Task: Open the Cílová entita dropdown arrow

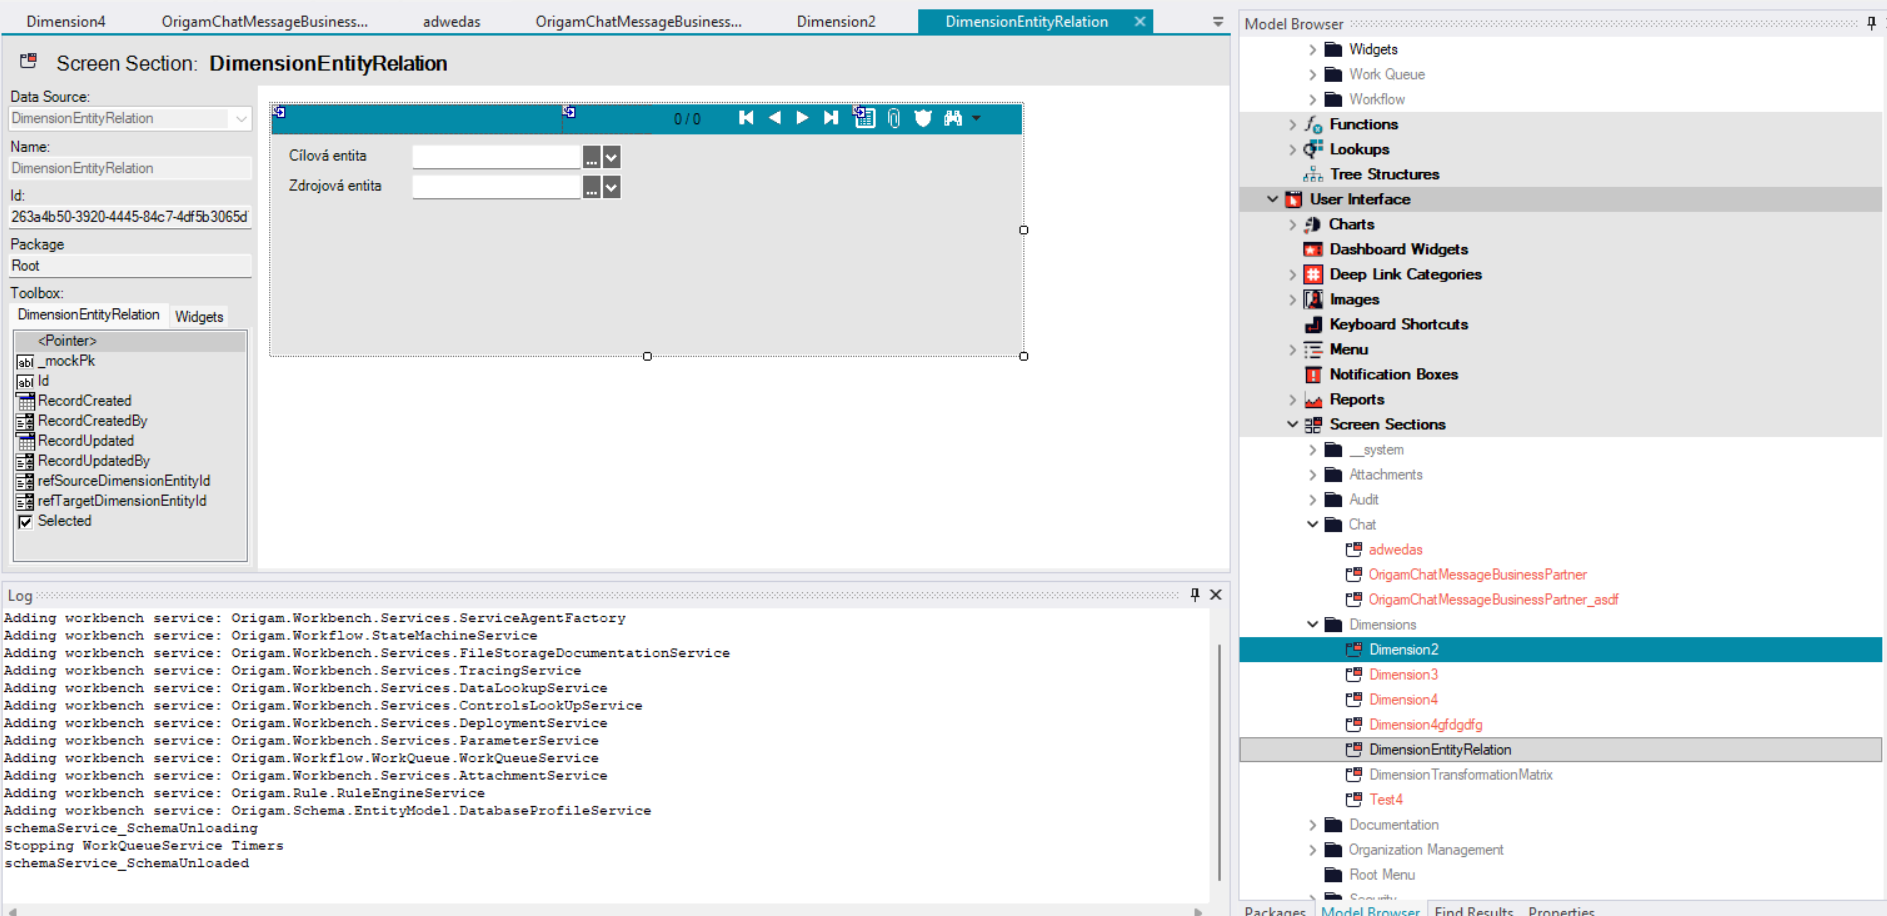Action: [612, 157]
